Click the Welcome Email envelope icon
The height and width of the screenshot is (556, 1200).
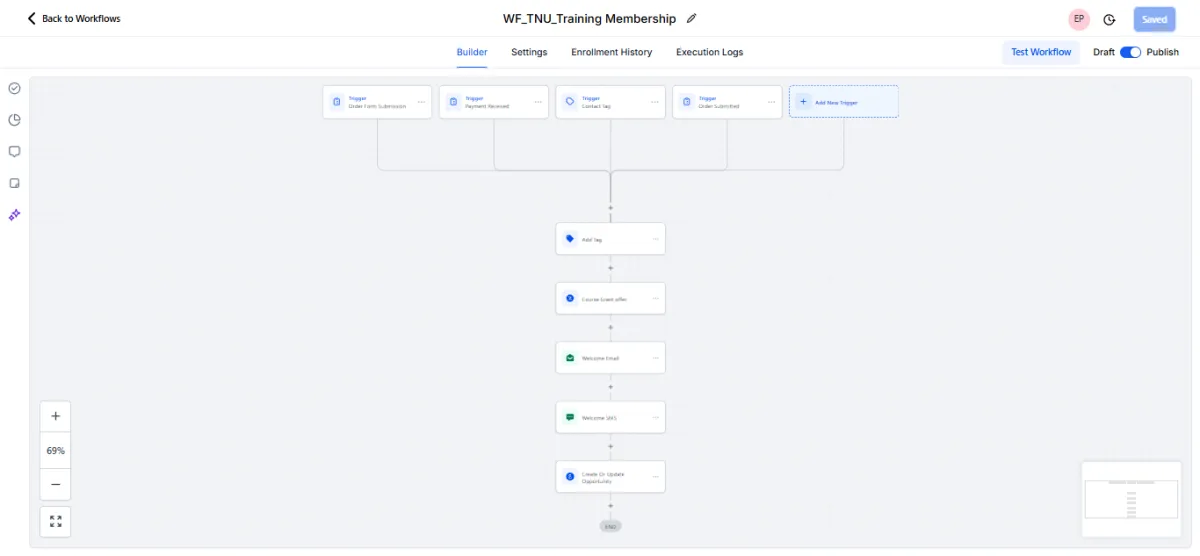(x=570, y=358)
